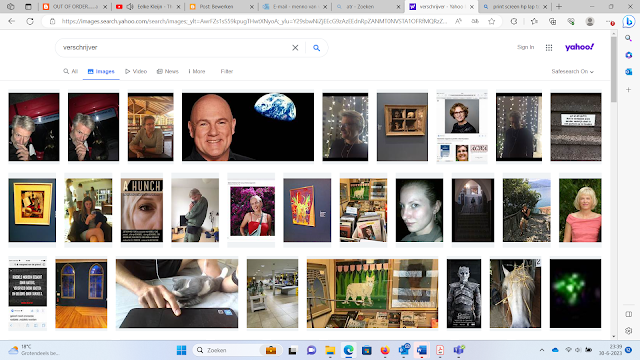Open the OUT OF ORDER browser tab

74,7
